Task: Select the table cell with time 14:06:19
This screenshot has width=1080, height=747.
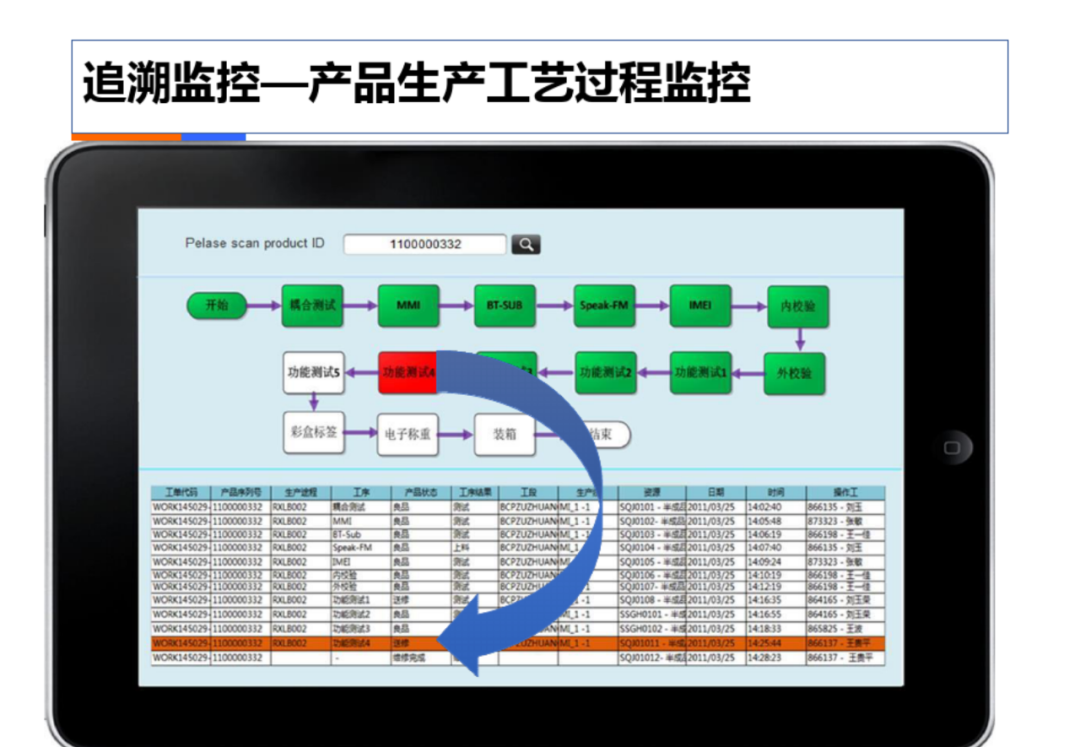Action: pos(776,534)
